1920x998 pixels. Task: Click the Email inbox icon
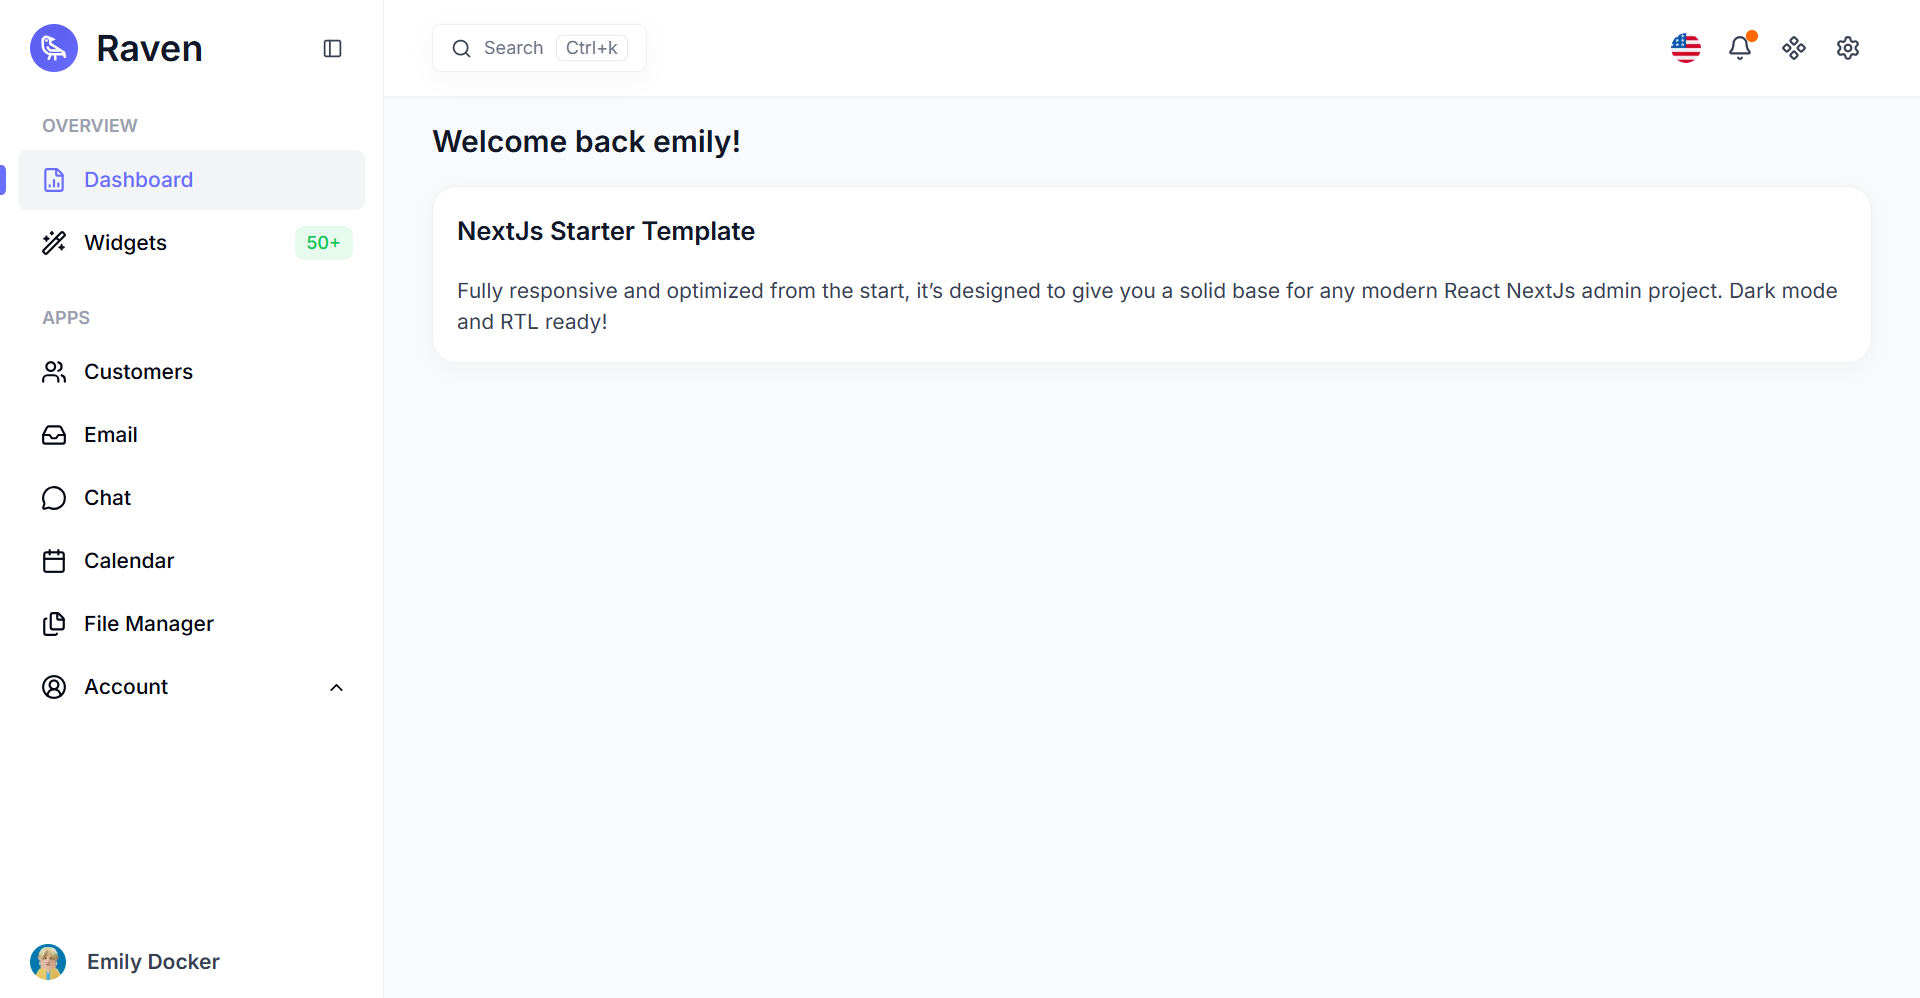(x=54, y=435)
